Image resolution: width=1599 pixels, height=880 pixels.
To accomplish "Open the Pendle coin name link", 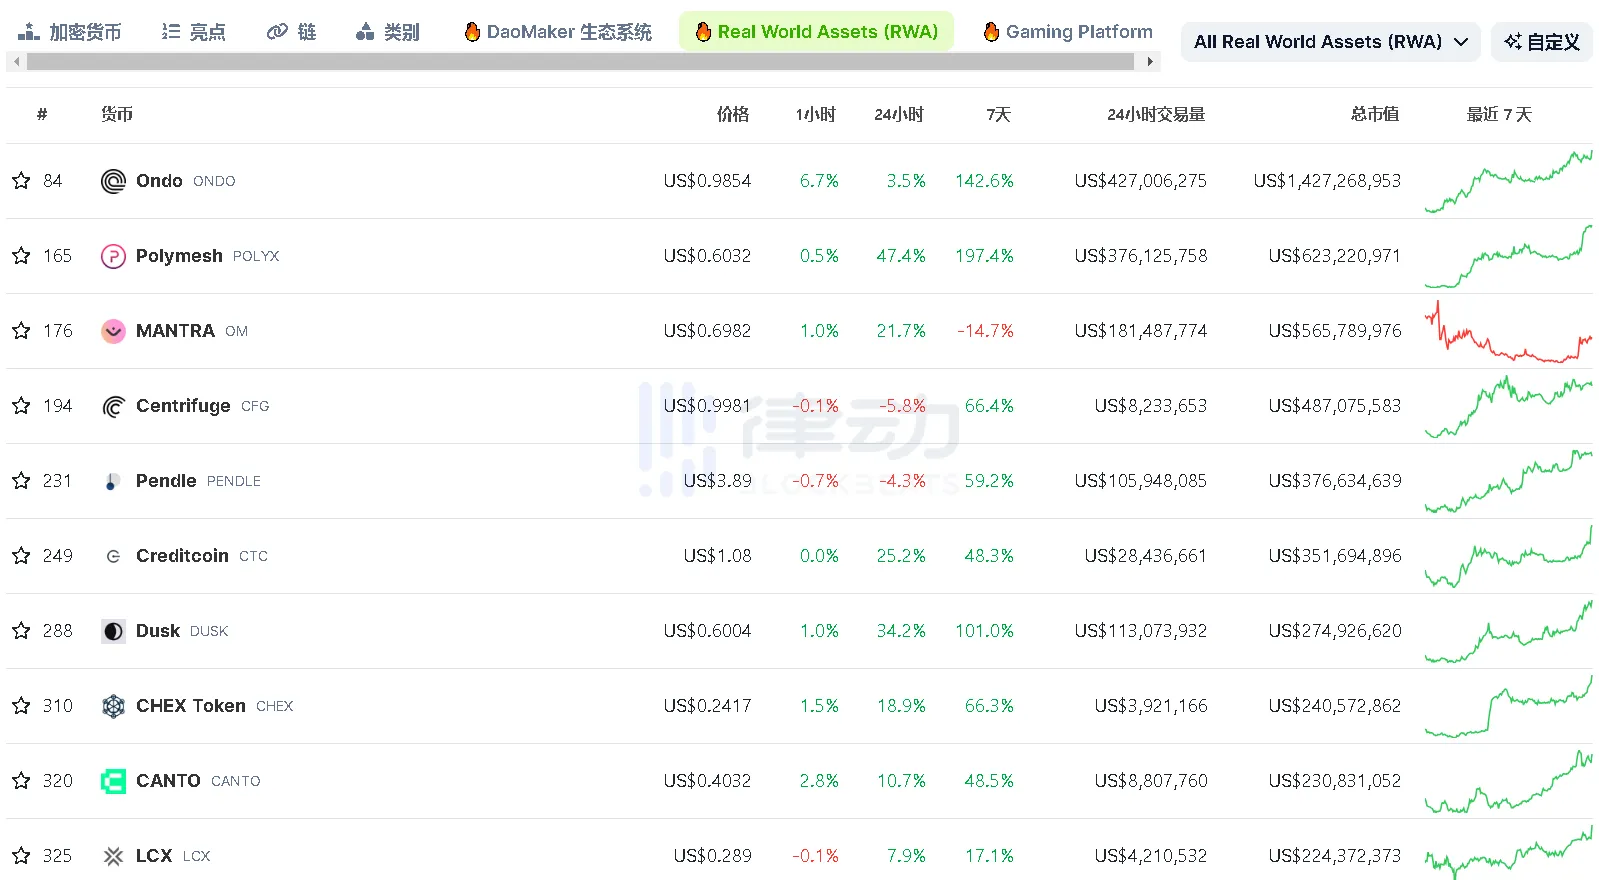I will [166, 481].
